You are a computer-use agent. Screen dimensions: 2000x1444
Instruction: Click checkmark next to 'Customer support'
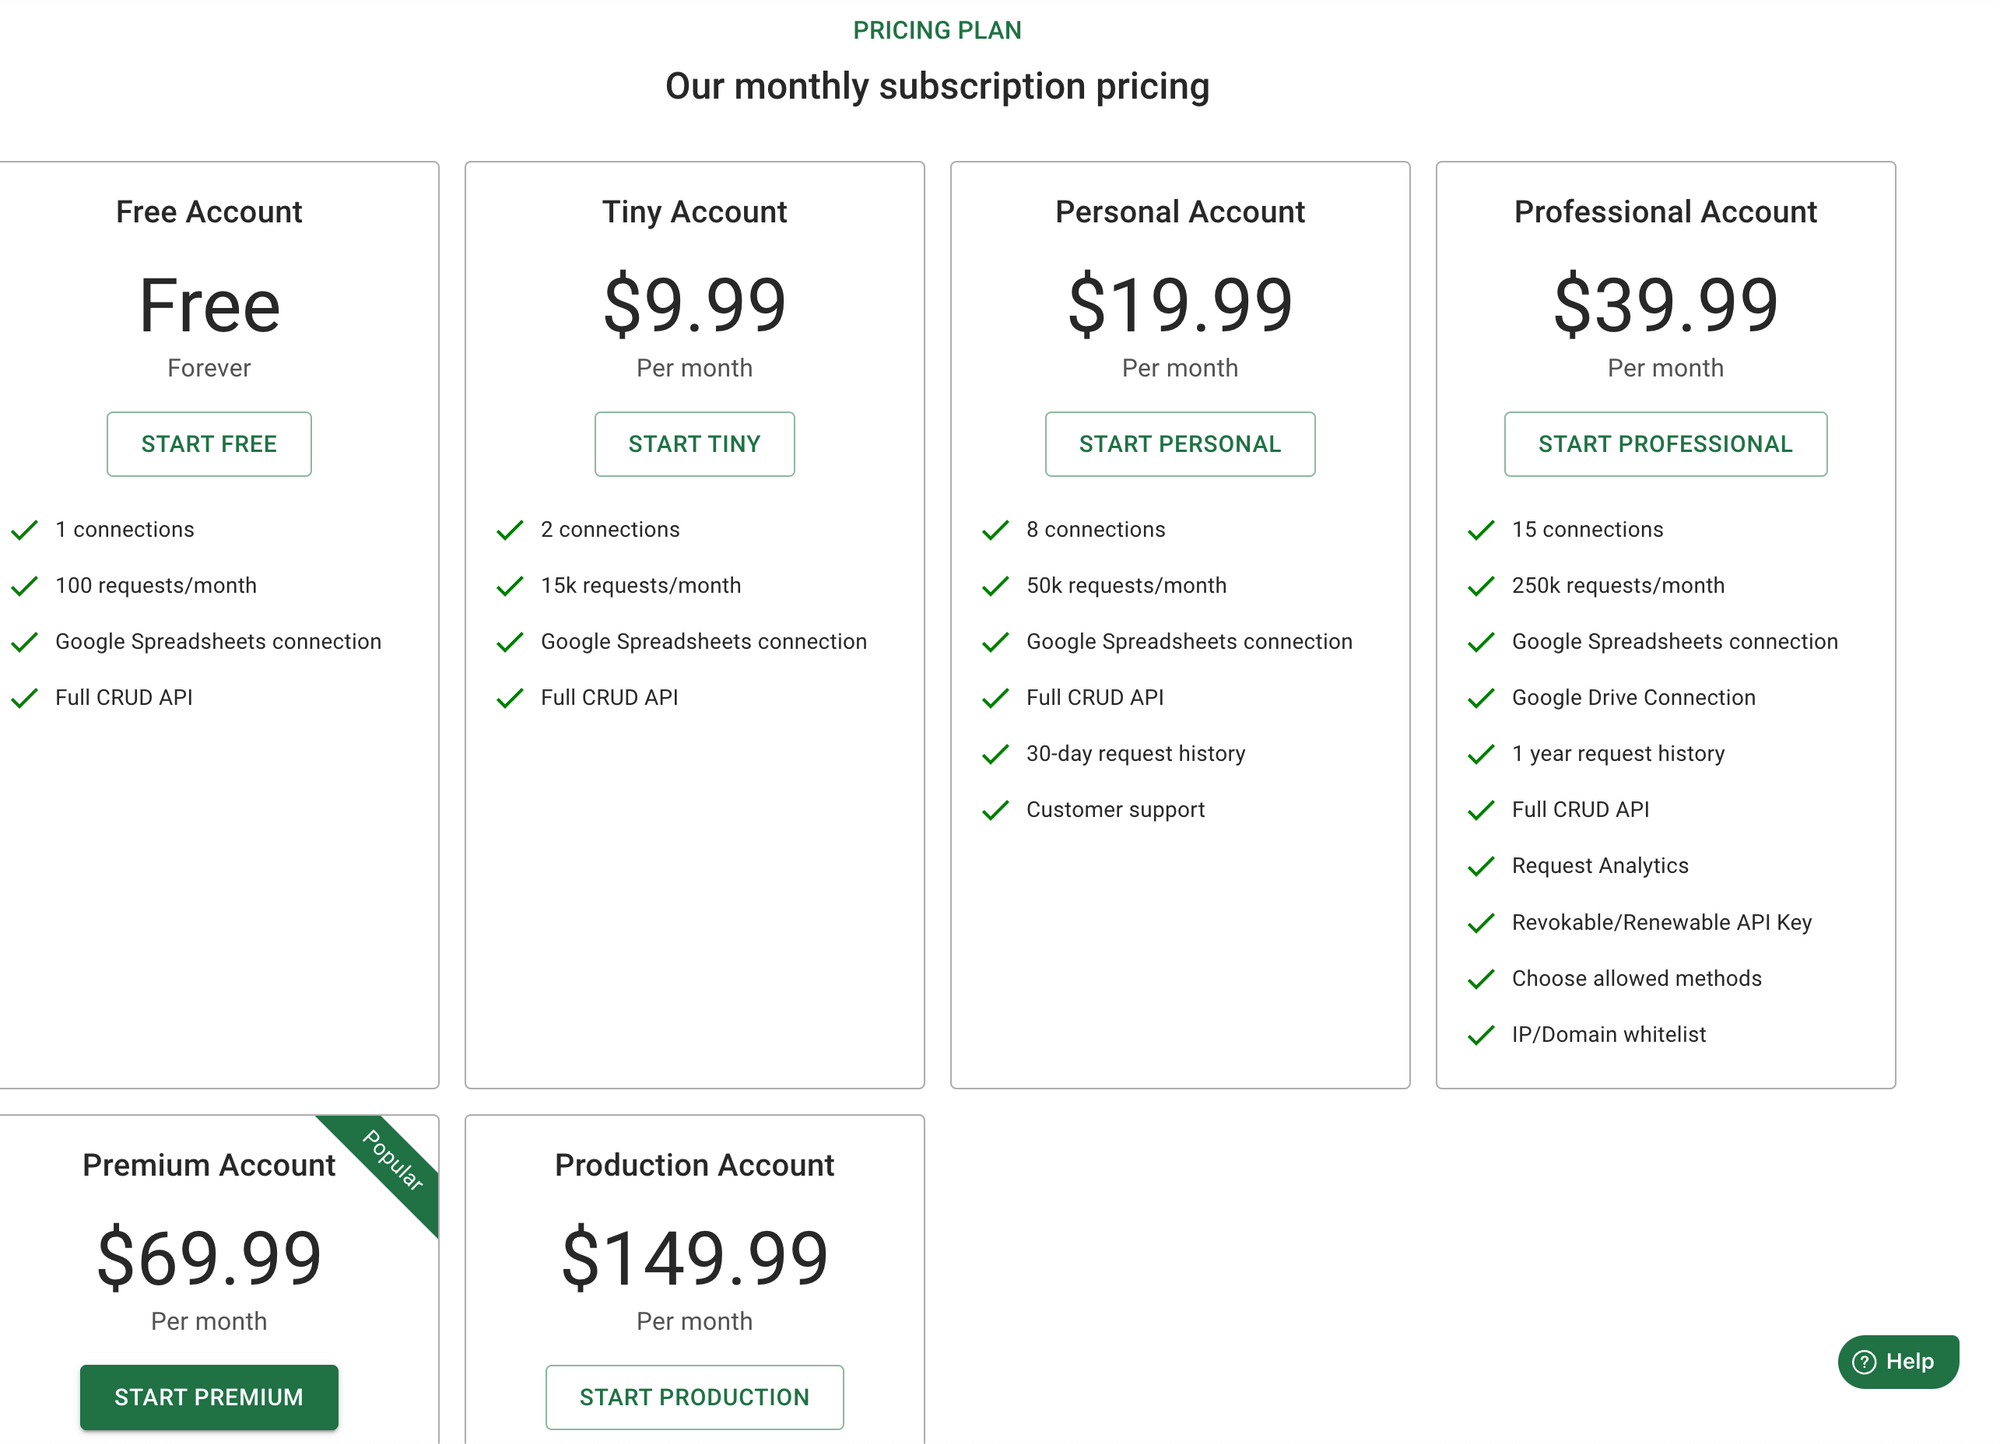[995, 810]
